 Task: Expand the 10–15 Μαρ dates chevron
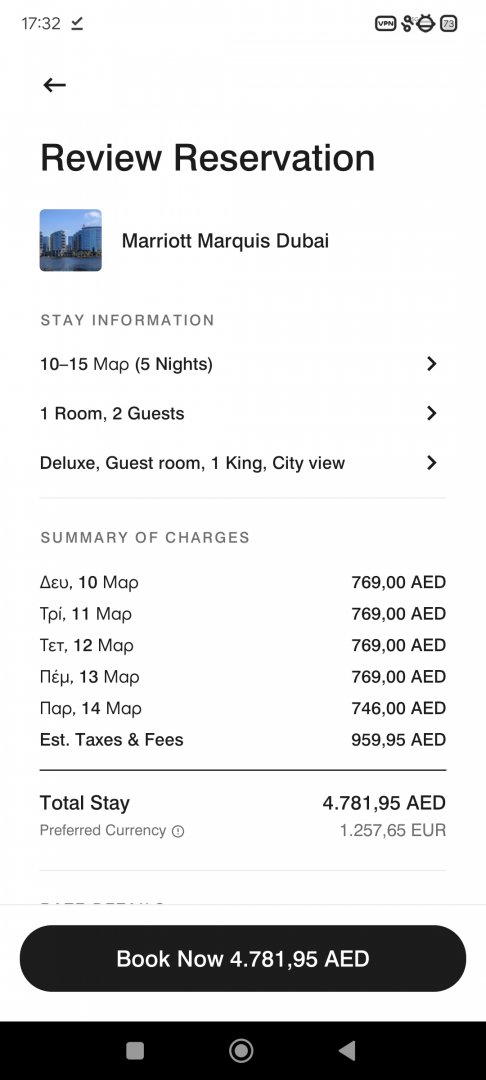tap(432, 364)
